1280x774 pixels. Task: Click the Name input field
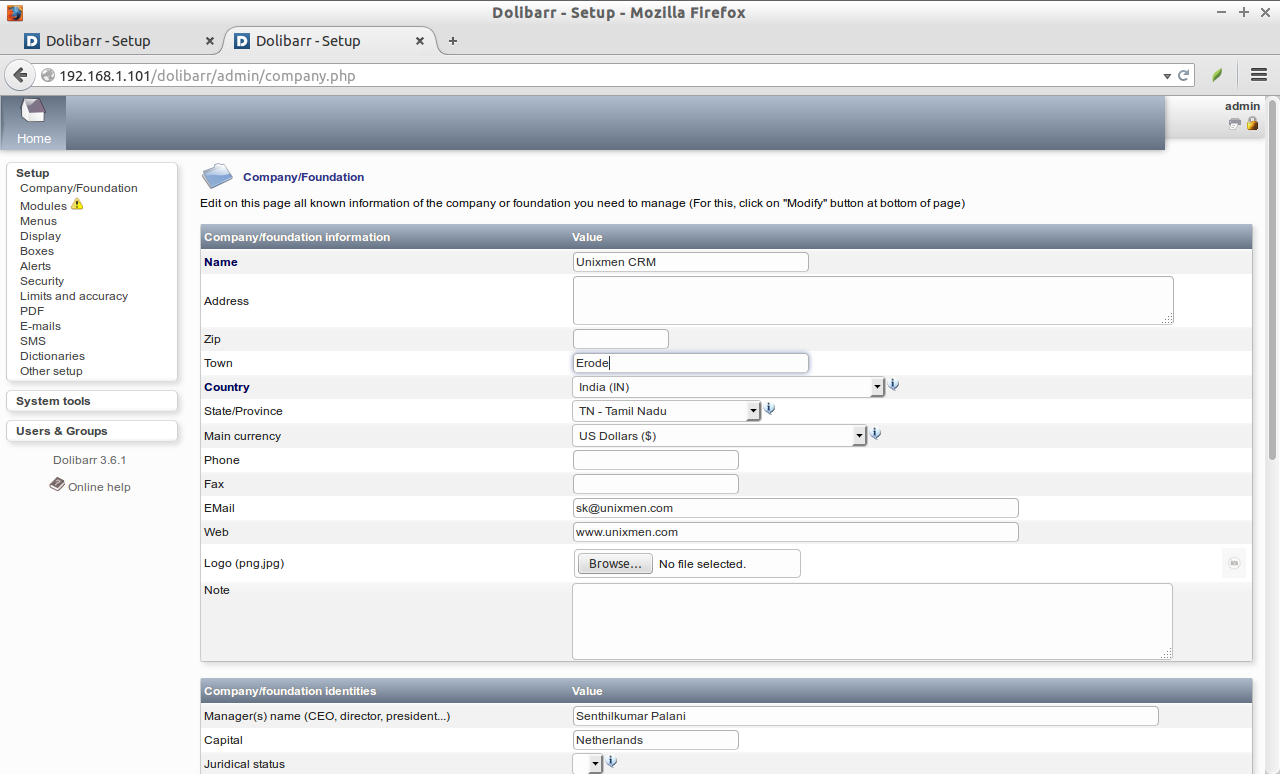691,262
